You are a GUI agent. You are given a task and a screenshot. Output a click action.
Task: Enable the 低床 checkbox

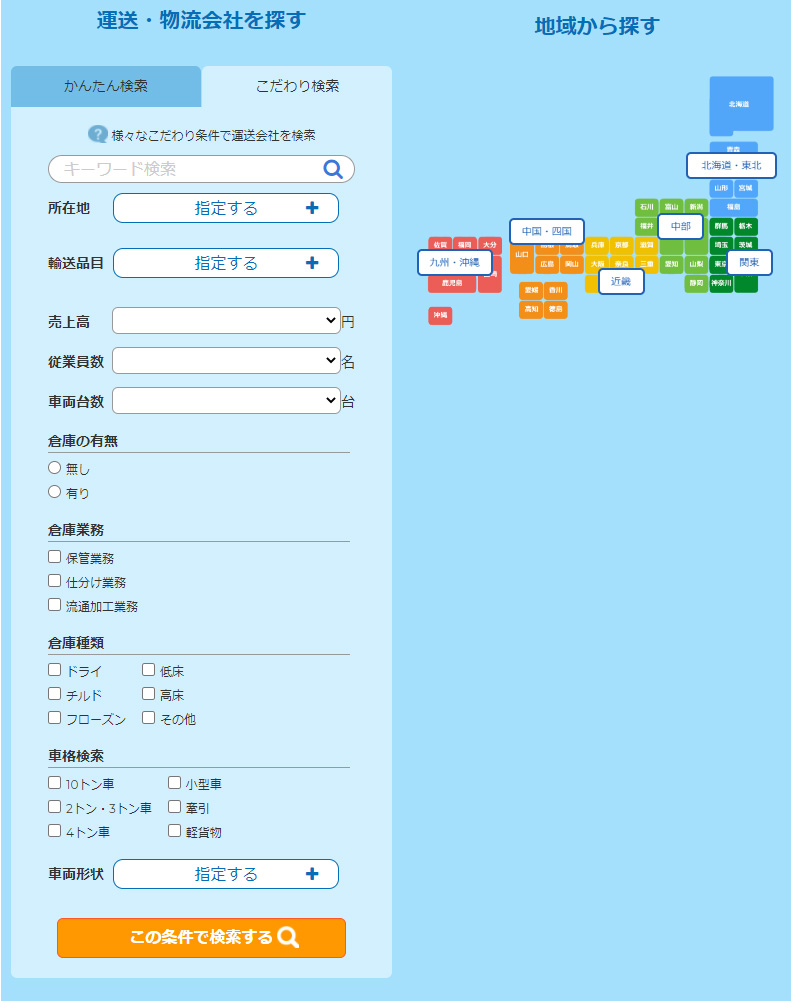(148, 670)
